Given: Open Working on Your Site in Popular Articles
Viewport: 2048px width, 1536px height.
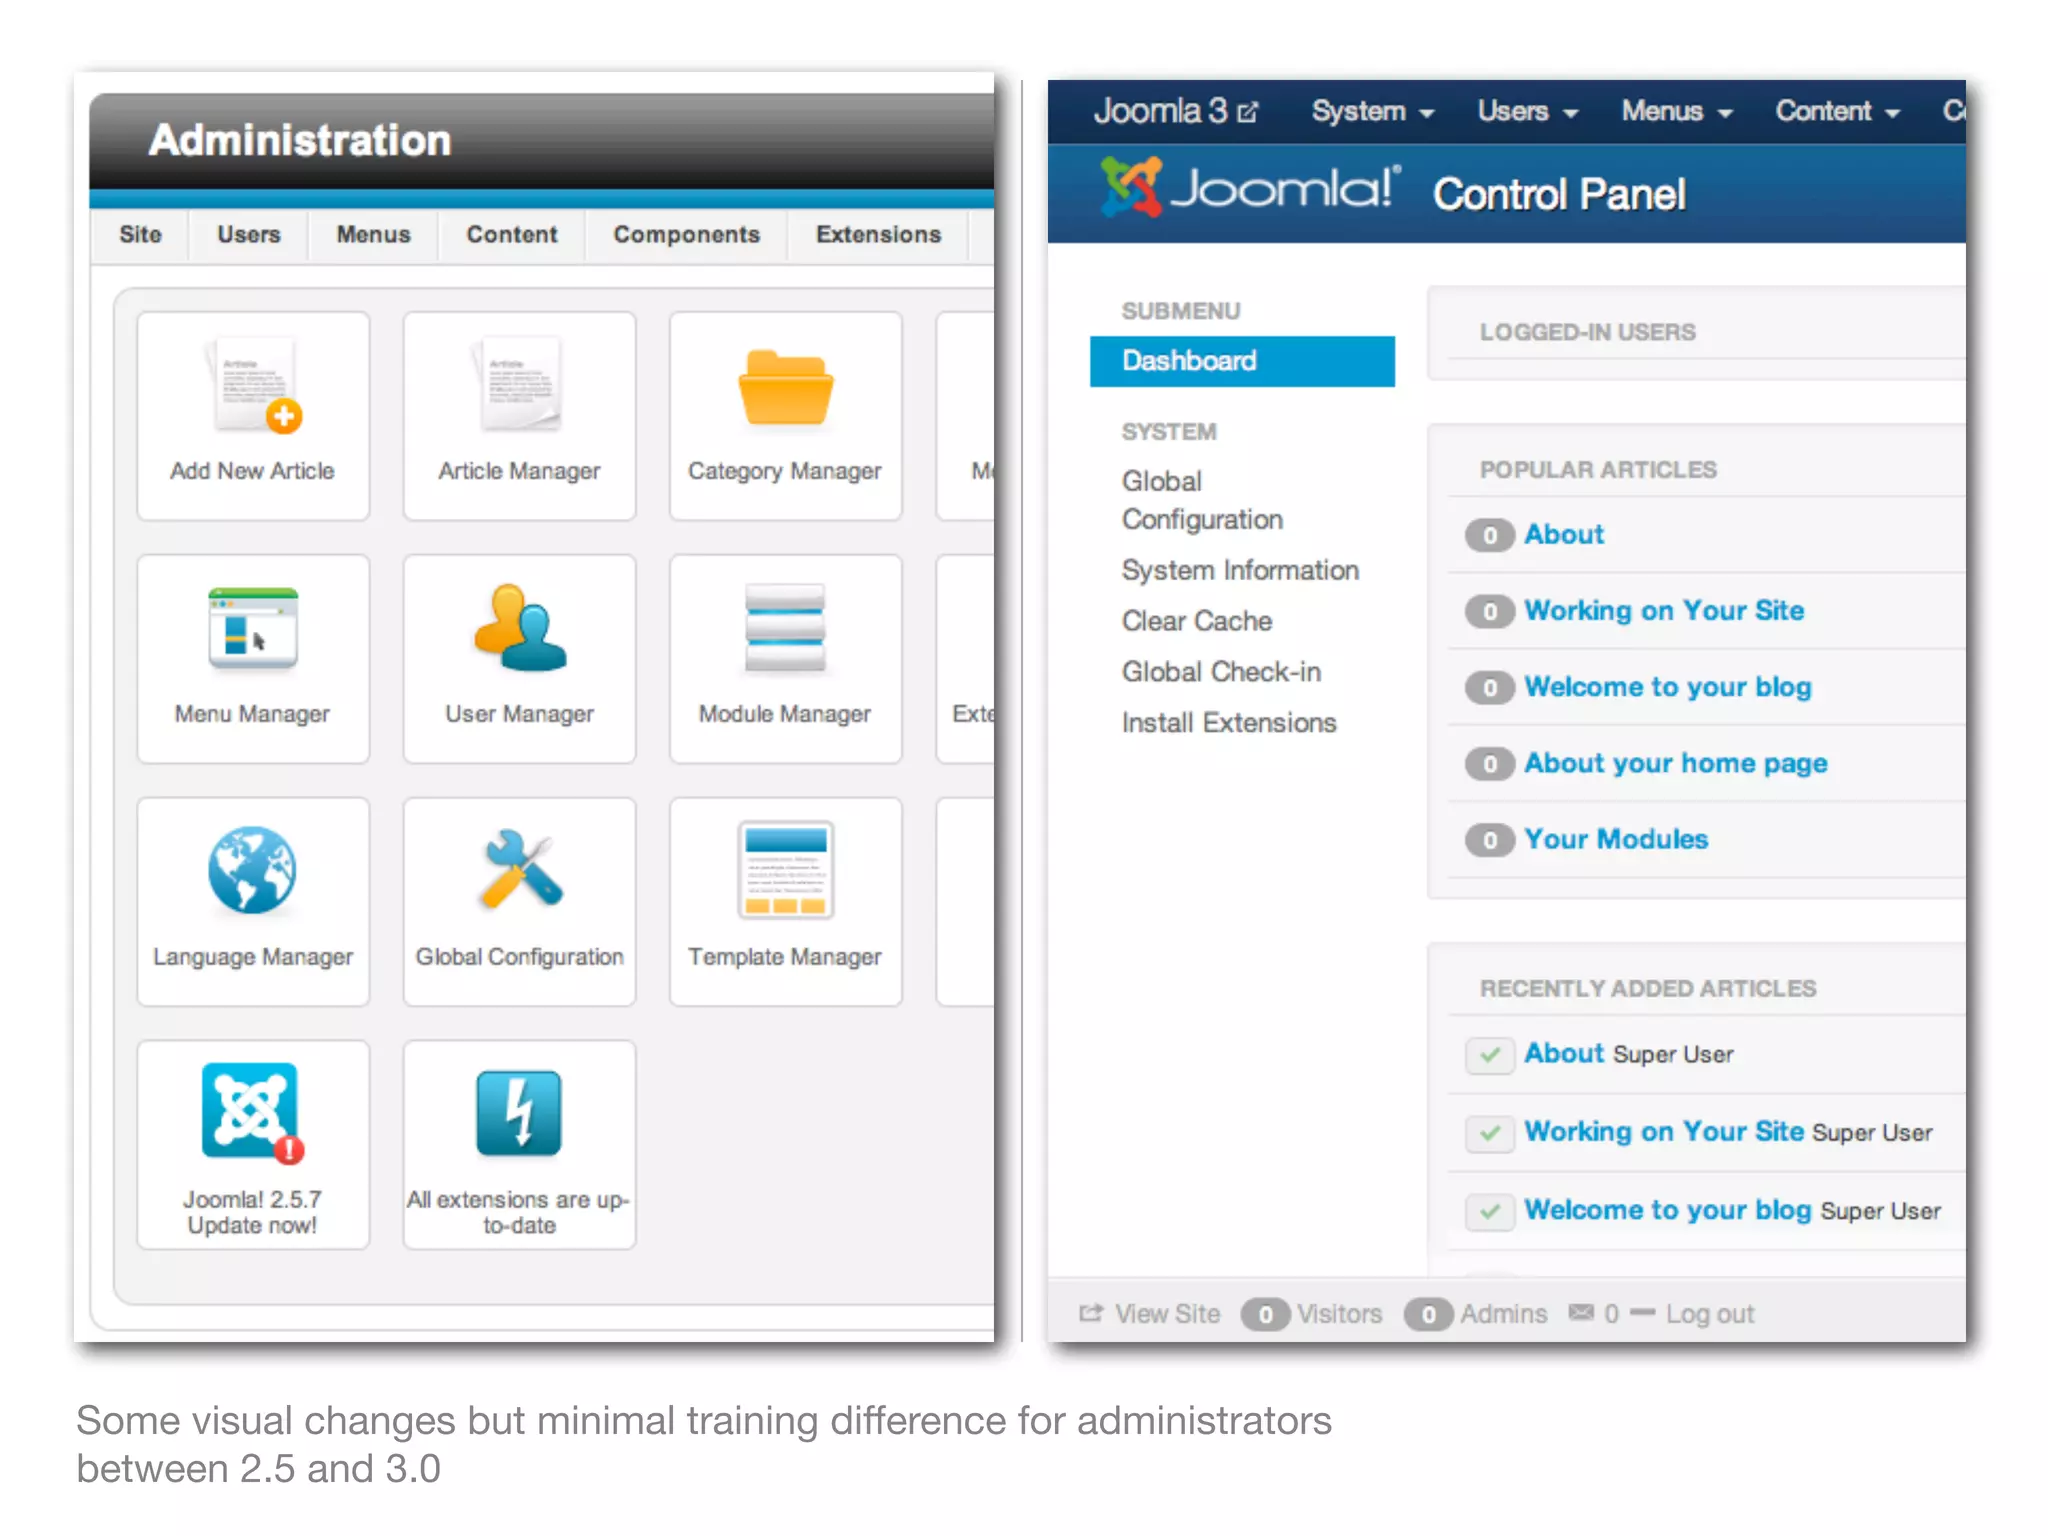Looking at the screenshot, I should click(1664, 611).
